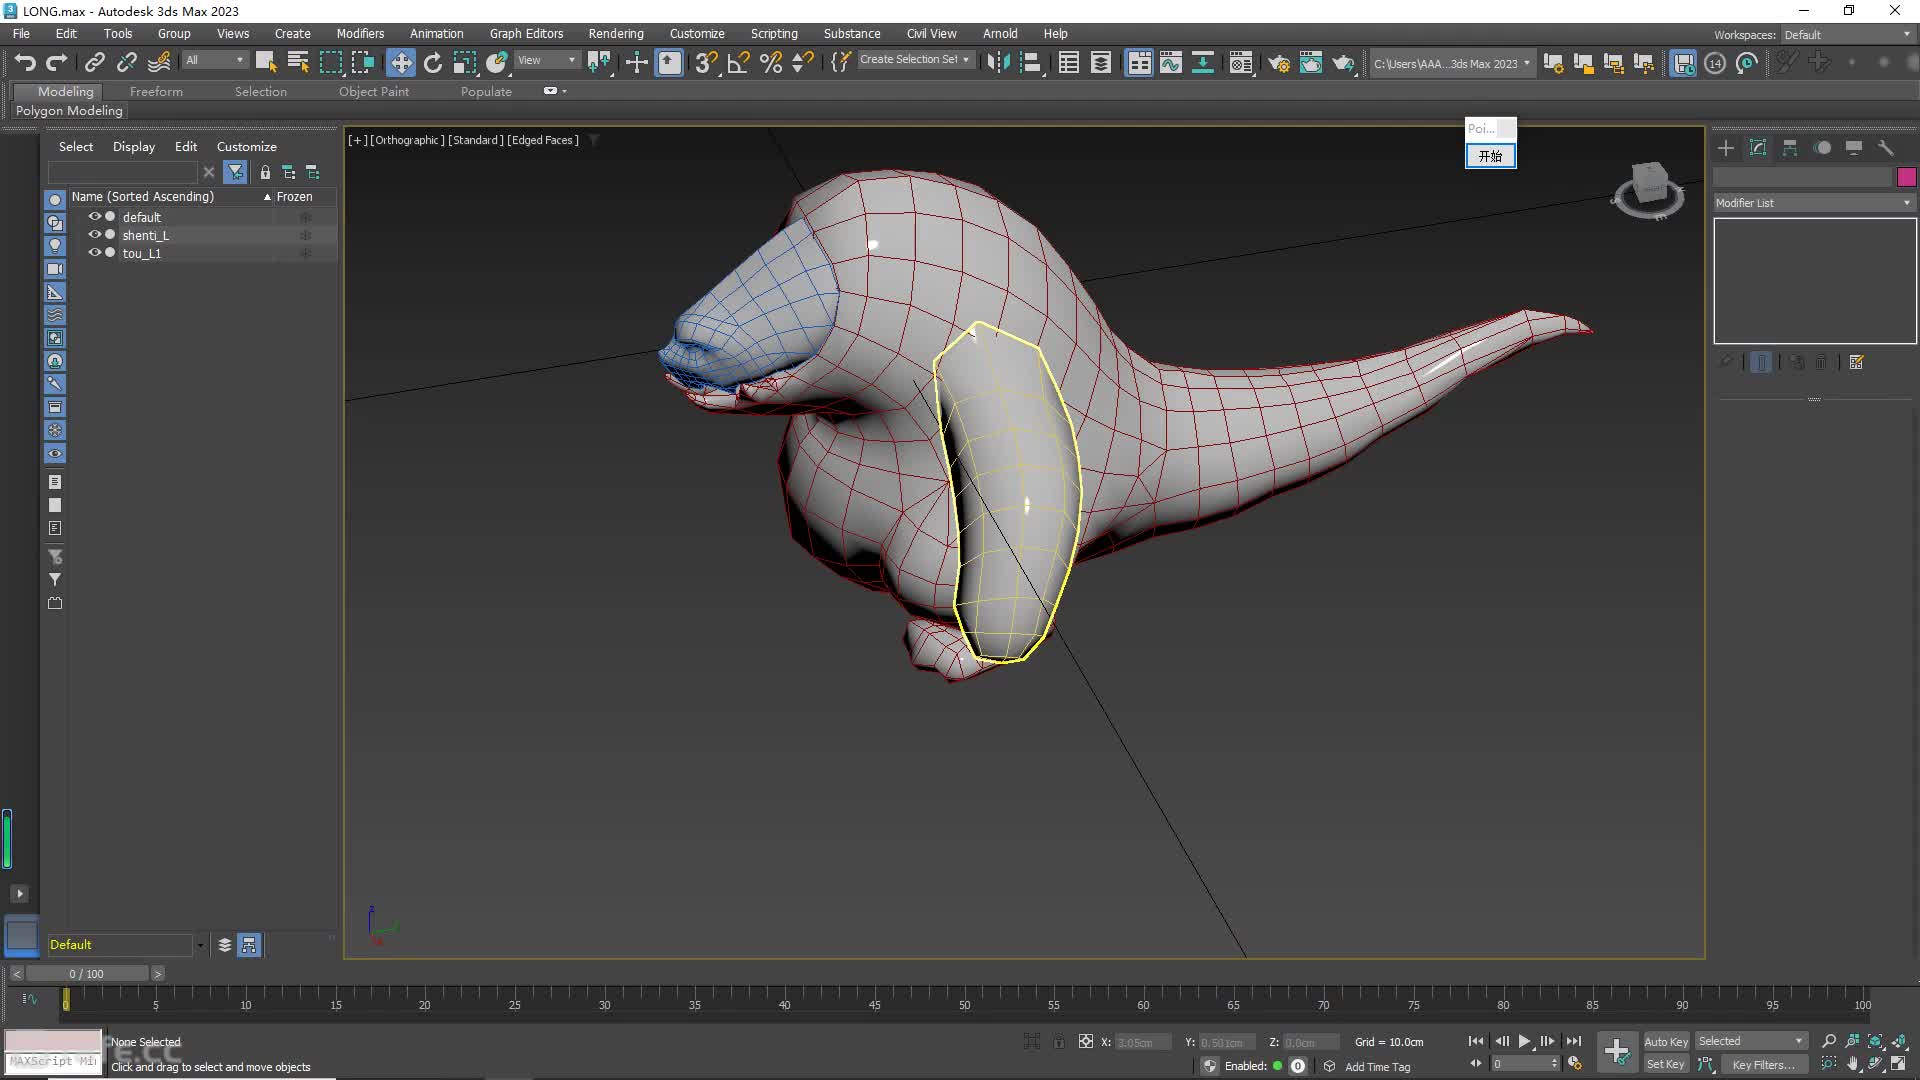Open Select by Name dialog
The width and height of the screenshot is (1920, 1080).
pyautogui.click(x=298, y=63)
